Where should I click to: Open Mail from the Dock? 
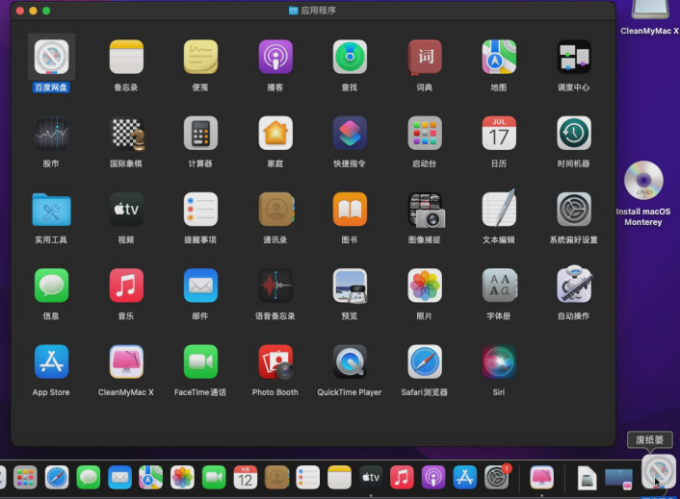(x=120, y=477)
